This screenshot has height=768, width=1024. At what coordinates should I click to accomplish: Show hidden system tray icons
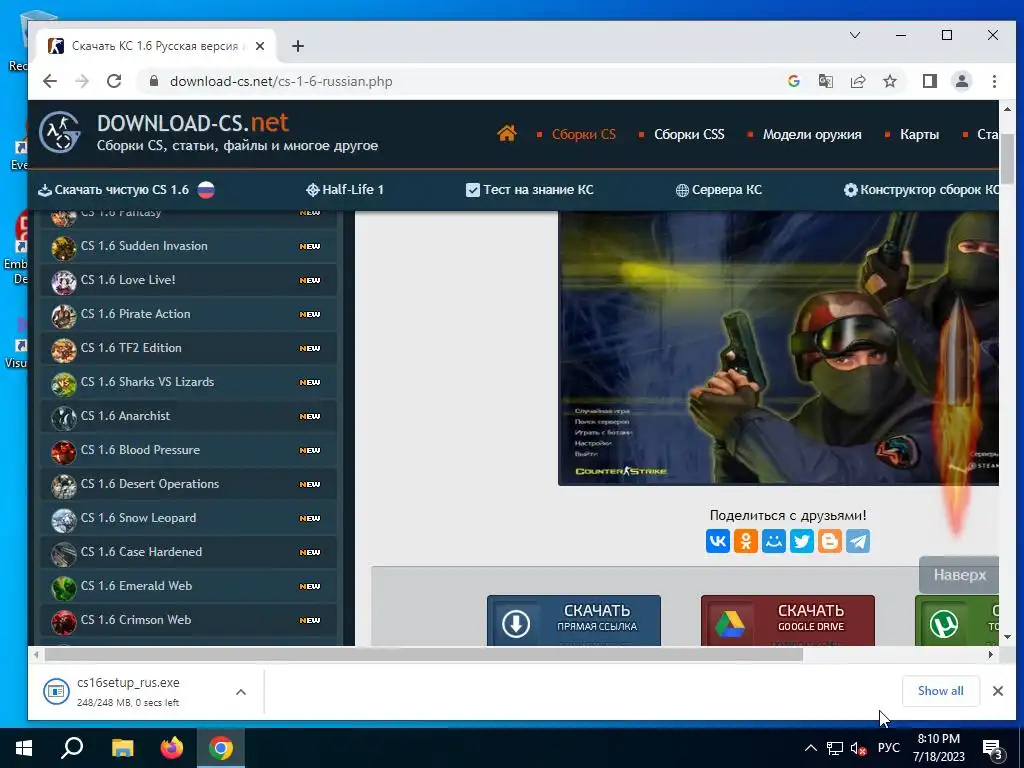810,748
